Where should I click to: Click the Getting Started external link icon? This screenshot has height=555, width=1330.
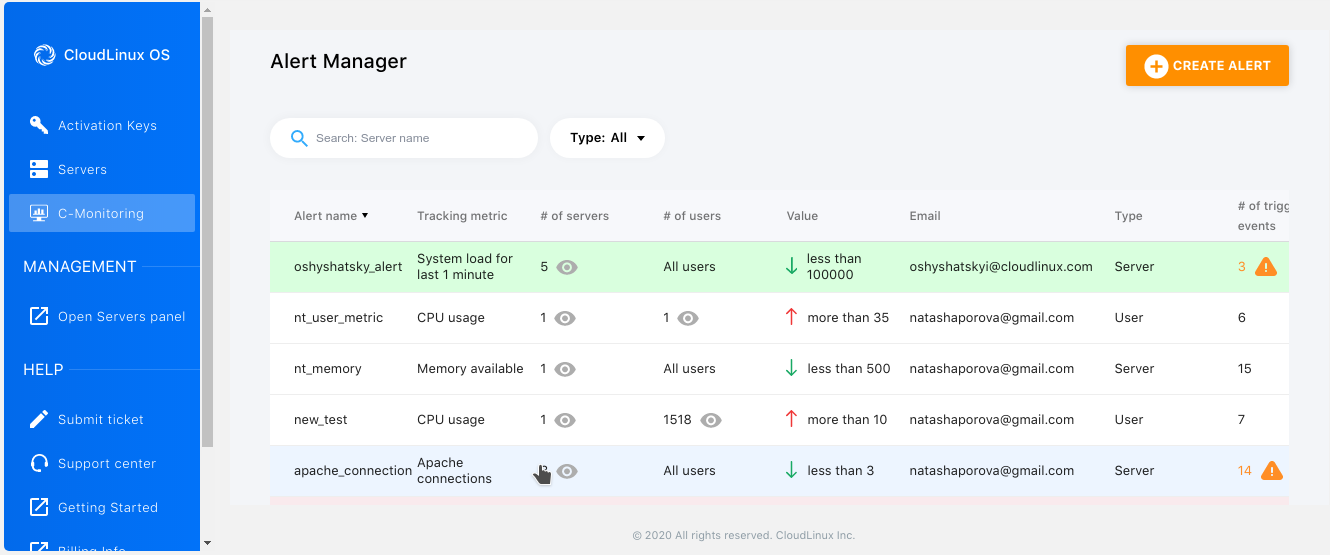click(x=39, y=507)
